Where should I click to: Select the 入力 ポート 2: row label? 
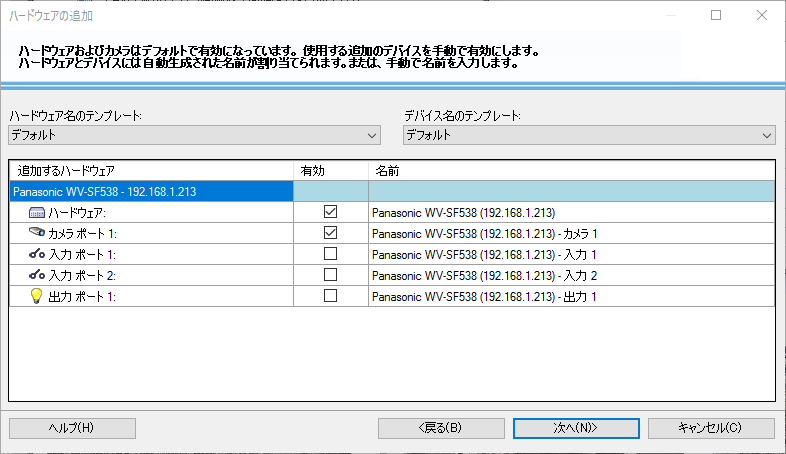(x=82, y=276)
